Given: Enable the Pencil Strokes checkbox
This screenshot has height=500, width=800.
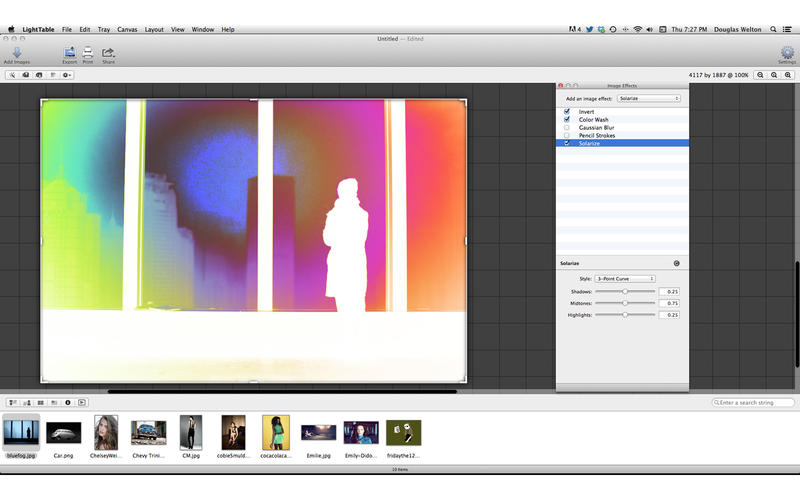Looking at the screenshot, I should point(567,135).
